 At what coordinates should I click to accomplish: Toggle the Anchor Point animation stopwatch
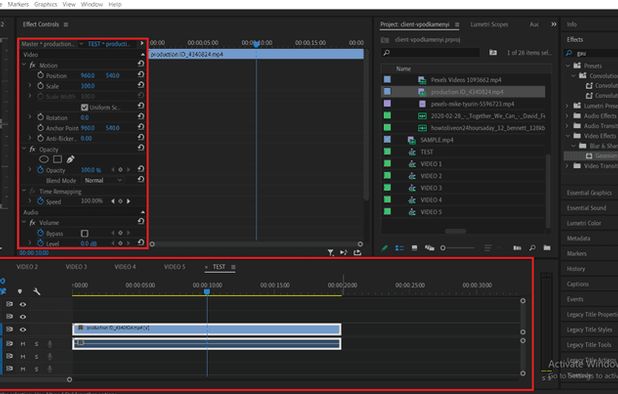point(40,128)
